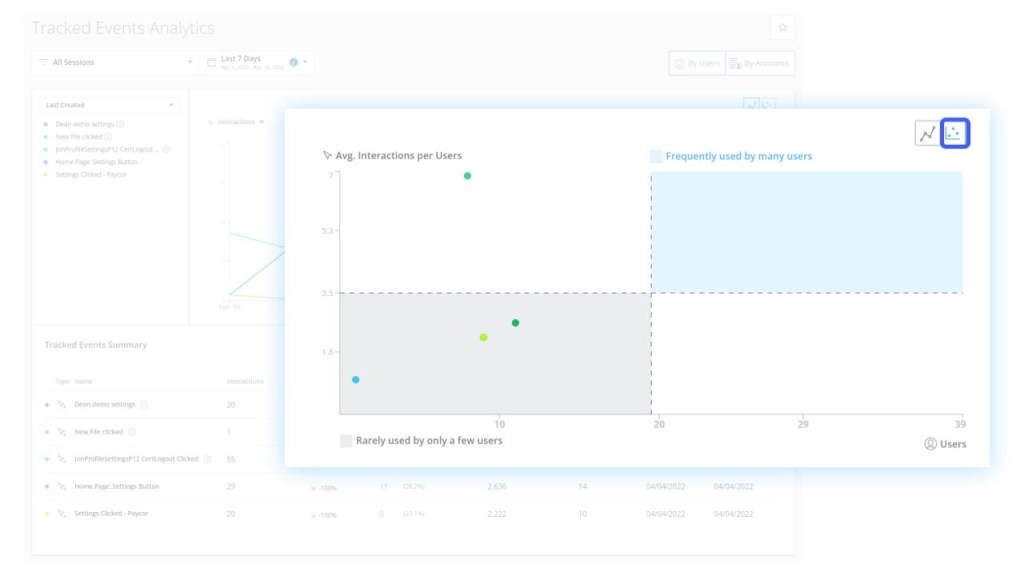Toggle the By Accounts view
The width and height of the screenshot is (1024, 576).
760,63
